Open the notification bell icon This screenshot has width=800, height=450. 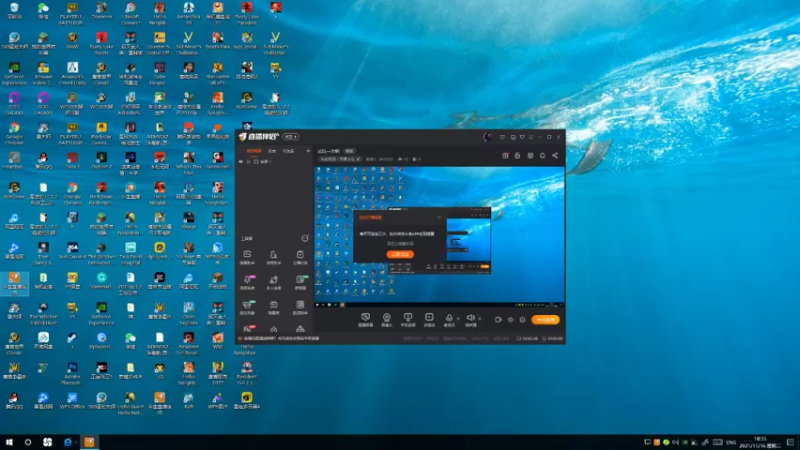542,156
